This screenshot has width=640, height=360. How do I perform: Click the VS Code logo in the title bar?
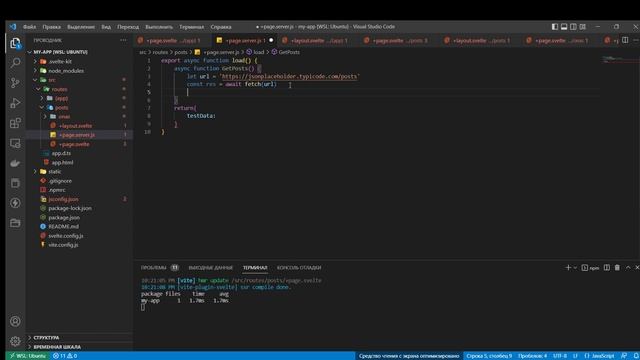pos(13,27)
